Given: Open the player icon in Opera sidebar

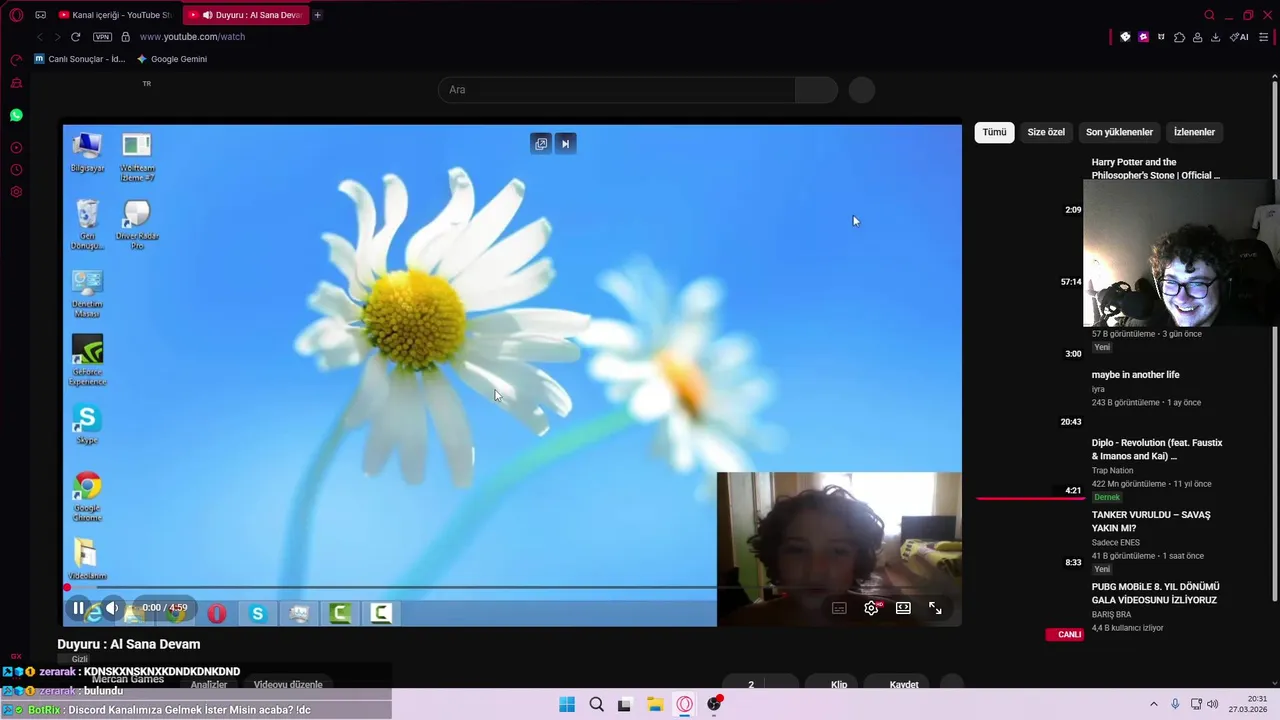Looking at the screenshot, I should pyautogui.click(x=16, y=148).
